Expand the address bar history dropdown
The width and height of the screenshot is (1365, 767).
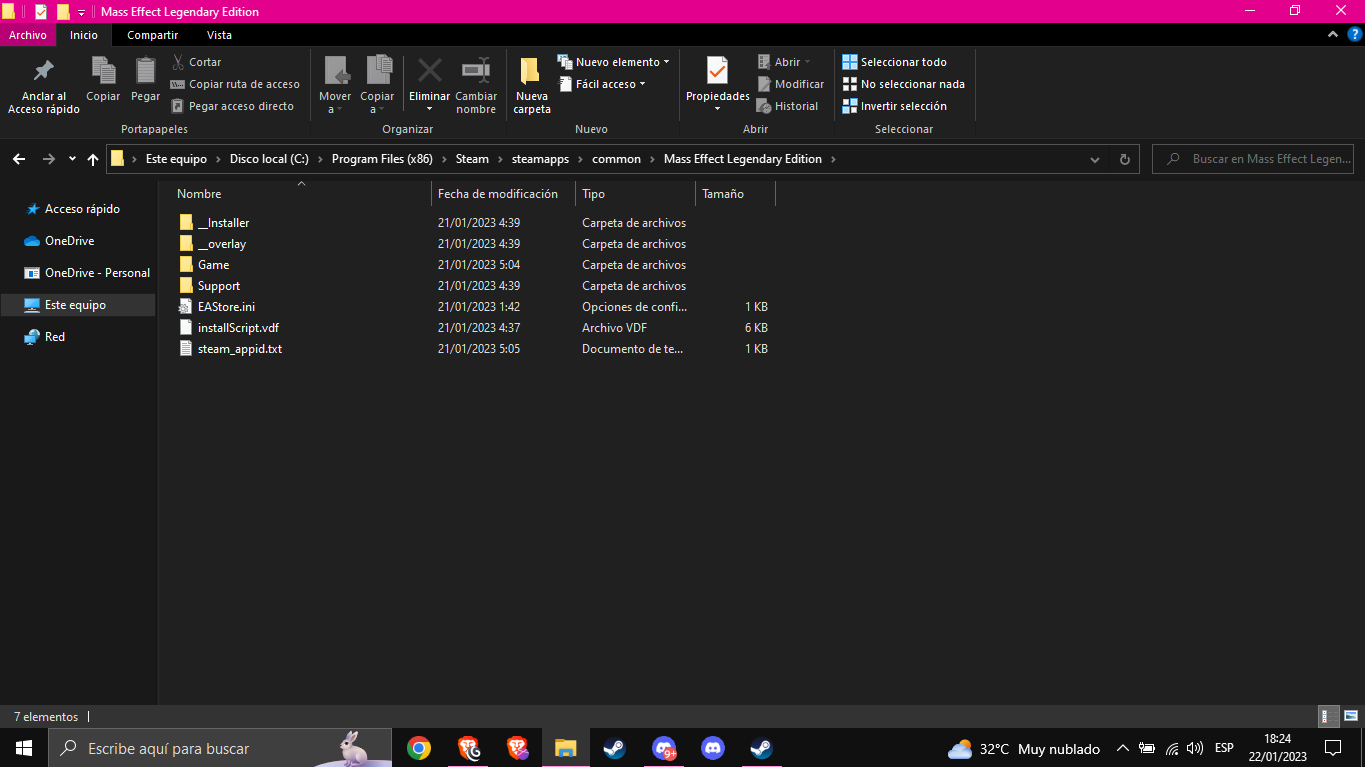(x=1095, y=159)
